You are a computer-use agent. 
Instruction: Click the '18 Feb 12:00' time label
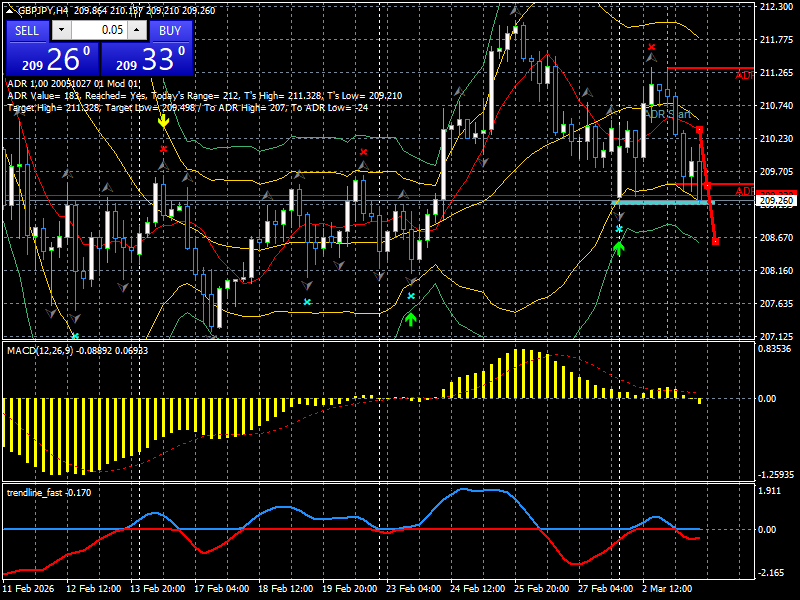click(286, 588)
